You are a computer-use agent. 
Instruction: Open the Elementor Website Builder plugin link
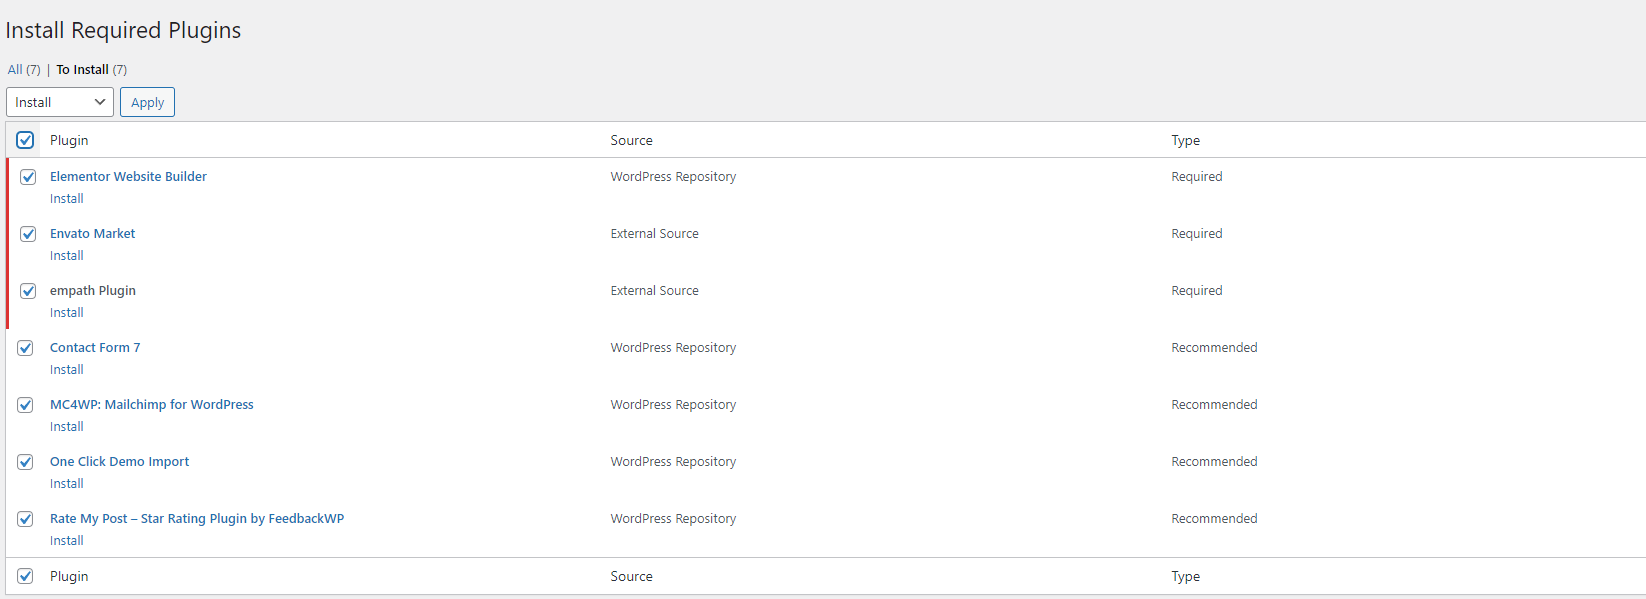tap(128, 177)
